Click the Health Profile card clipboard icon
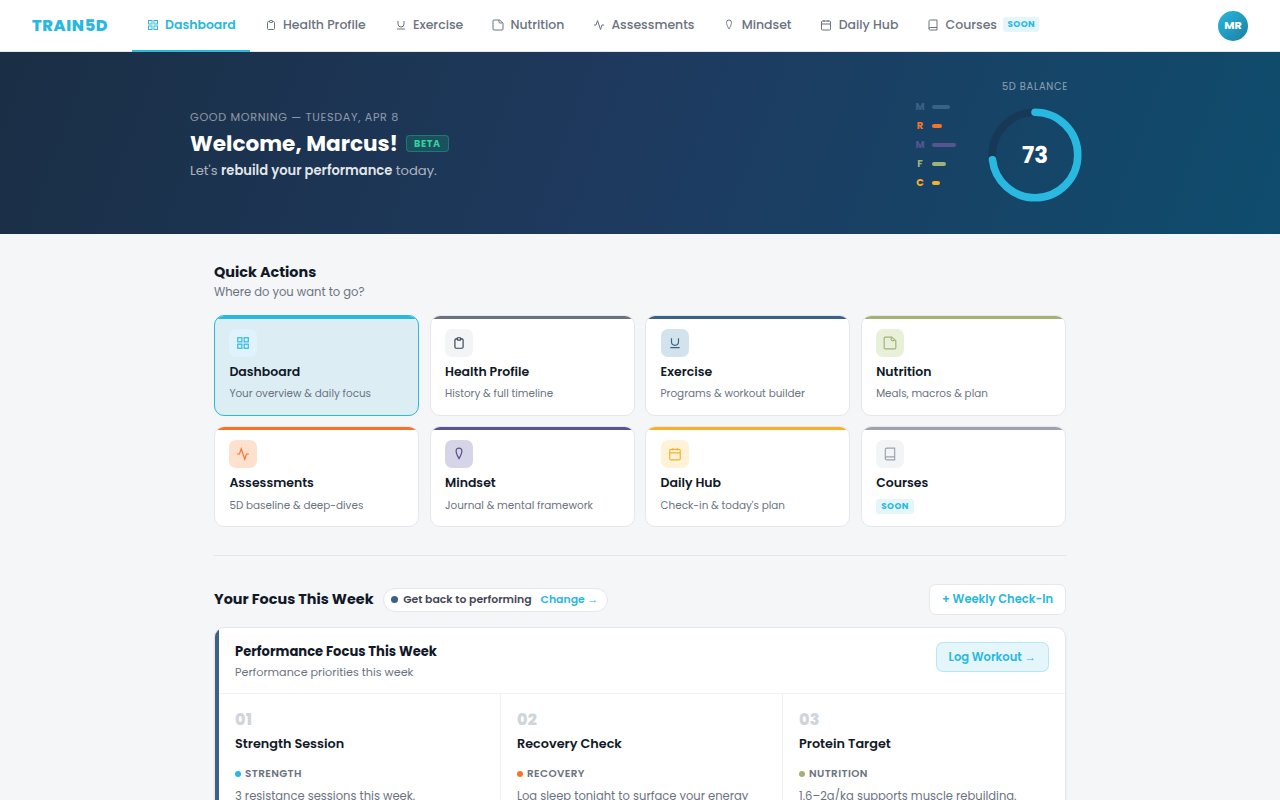Image resolution: width=1280 pixels, height=800 pixels. click(459, 343)
